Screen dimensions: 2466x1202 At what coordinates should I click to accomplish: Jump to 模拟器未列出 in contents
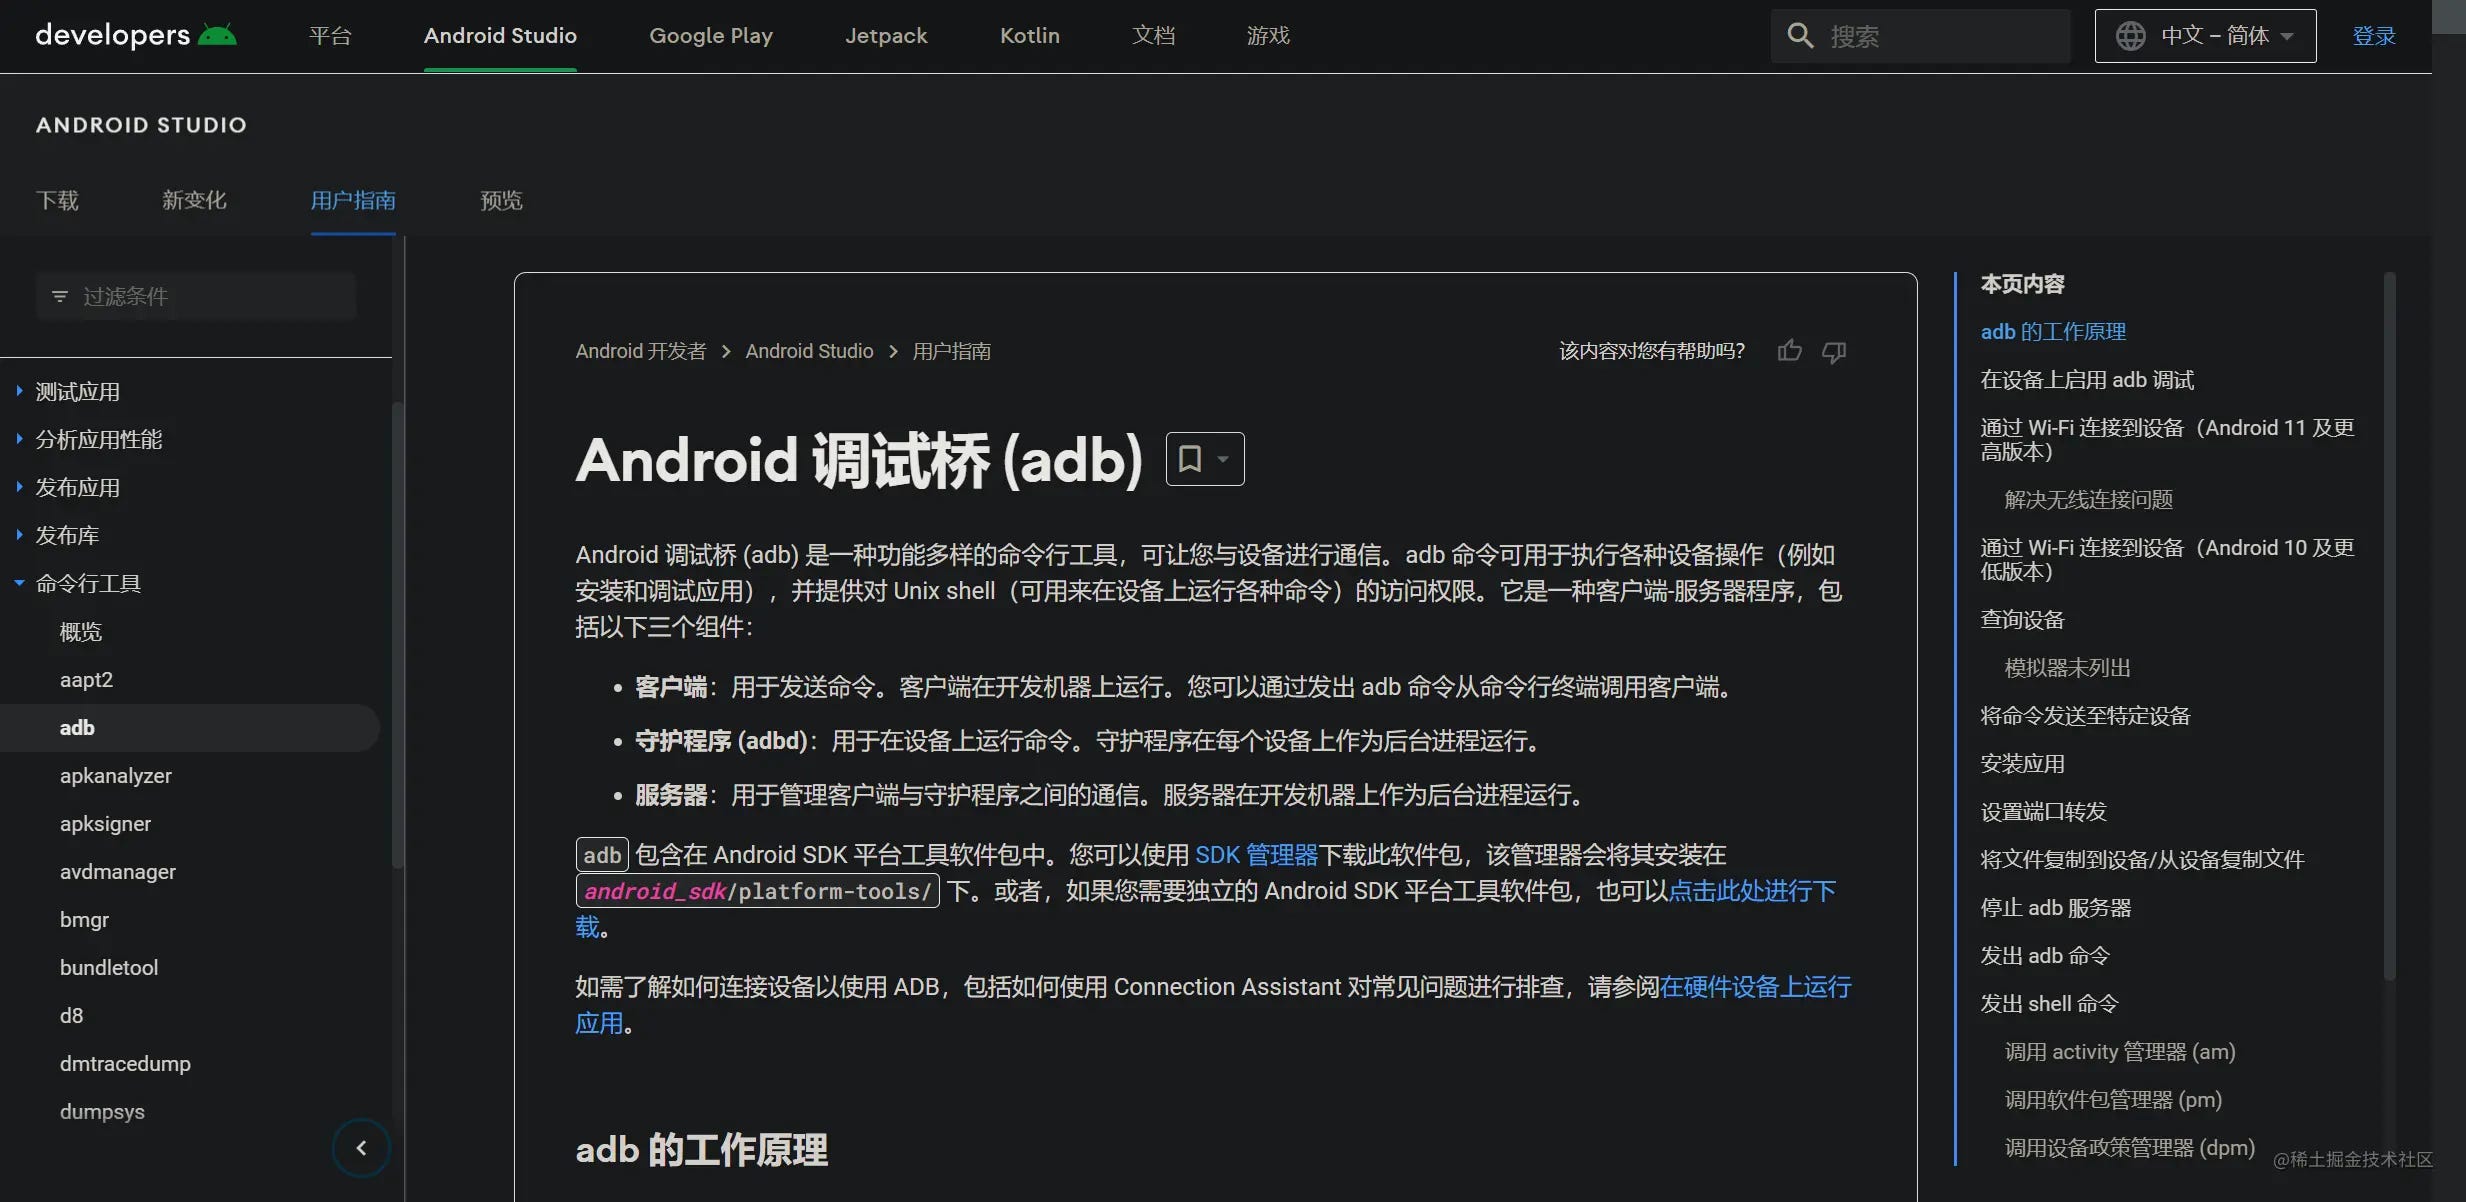coord(2067,667)
